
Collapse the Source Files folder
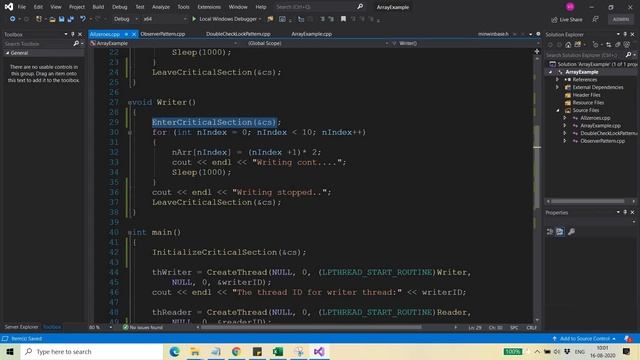point(558,110)
